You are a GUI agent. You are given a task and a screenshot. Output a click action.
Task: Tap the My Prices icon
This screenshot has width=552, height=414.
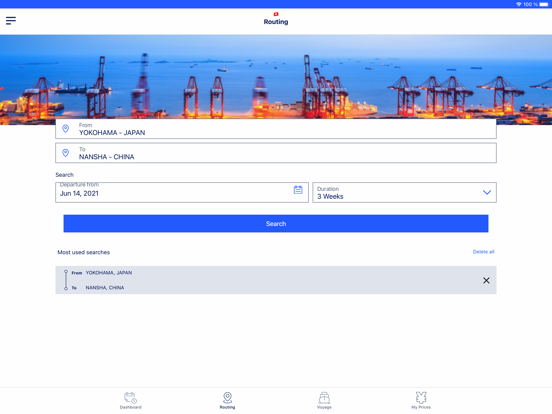[421, 398]
